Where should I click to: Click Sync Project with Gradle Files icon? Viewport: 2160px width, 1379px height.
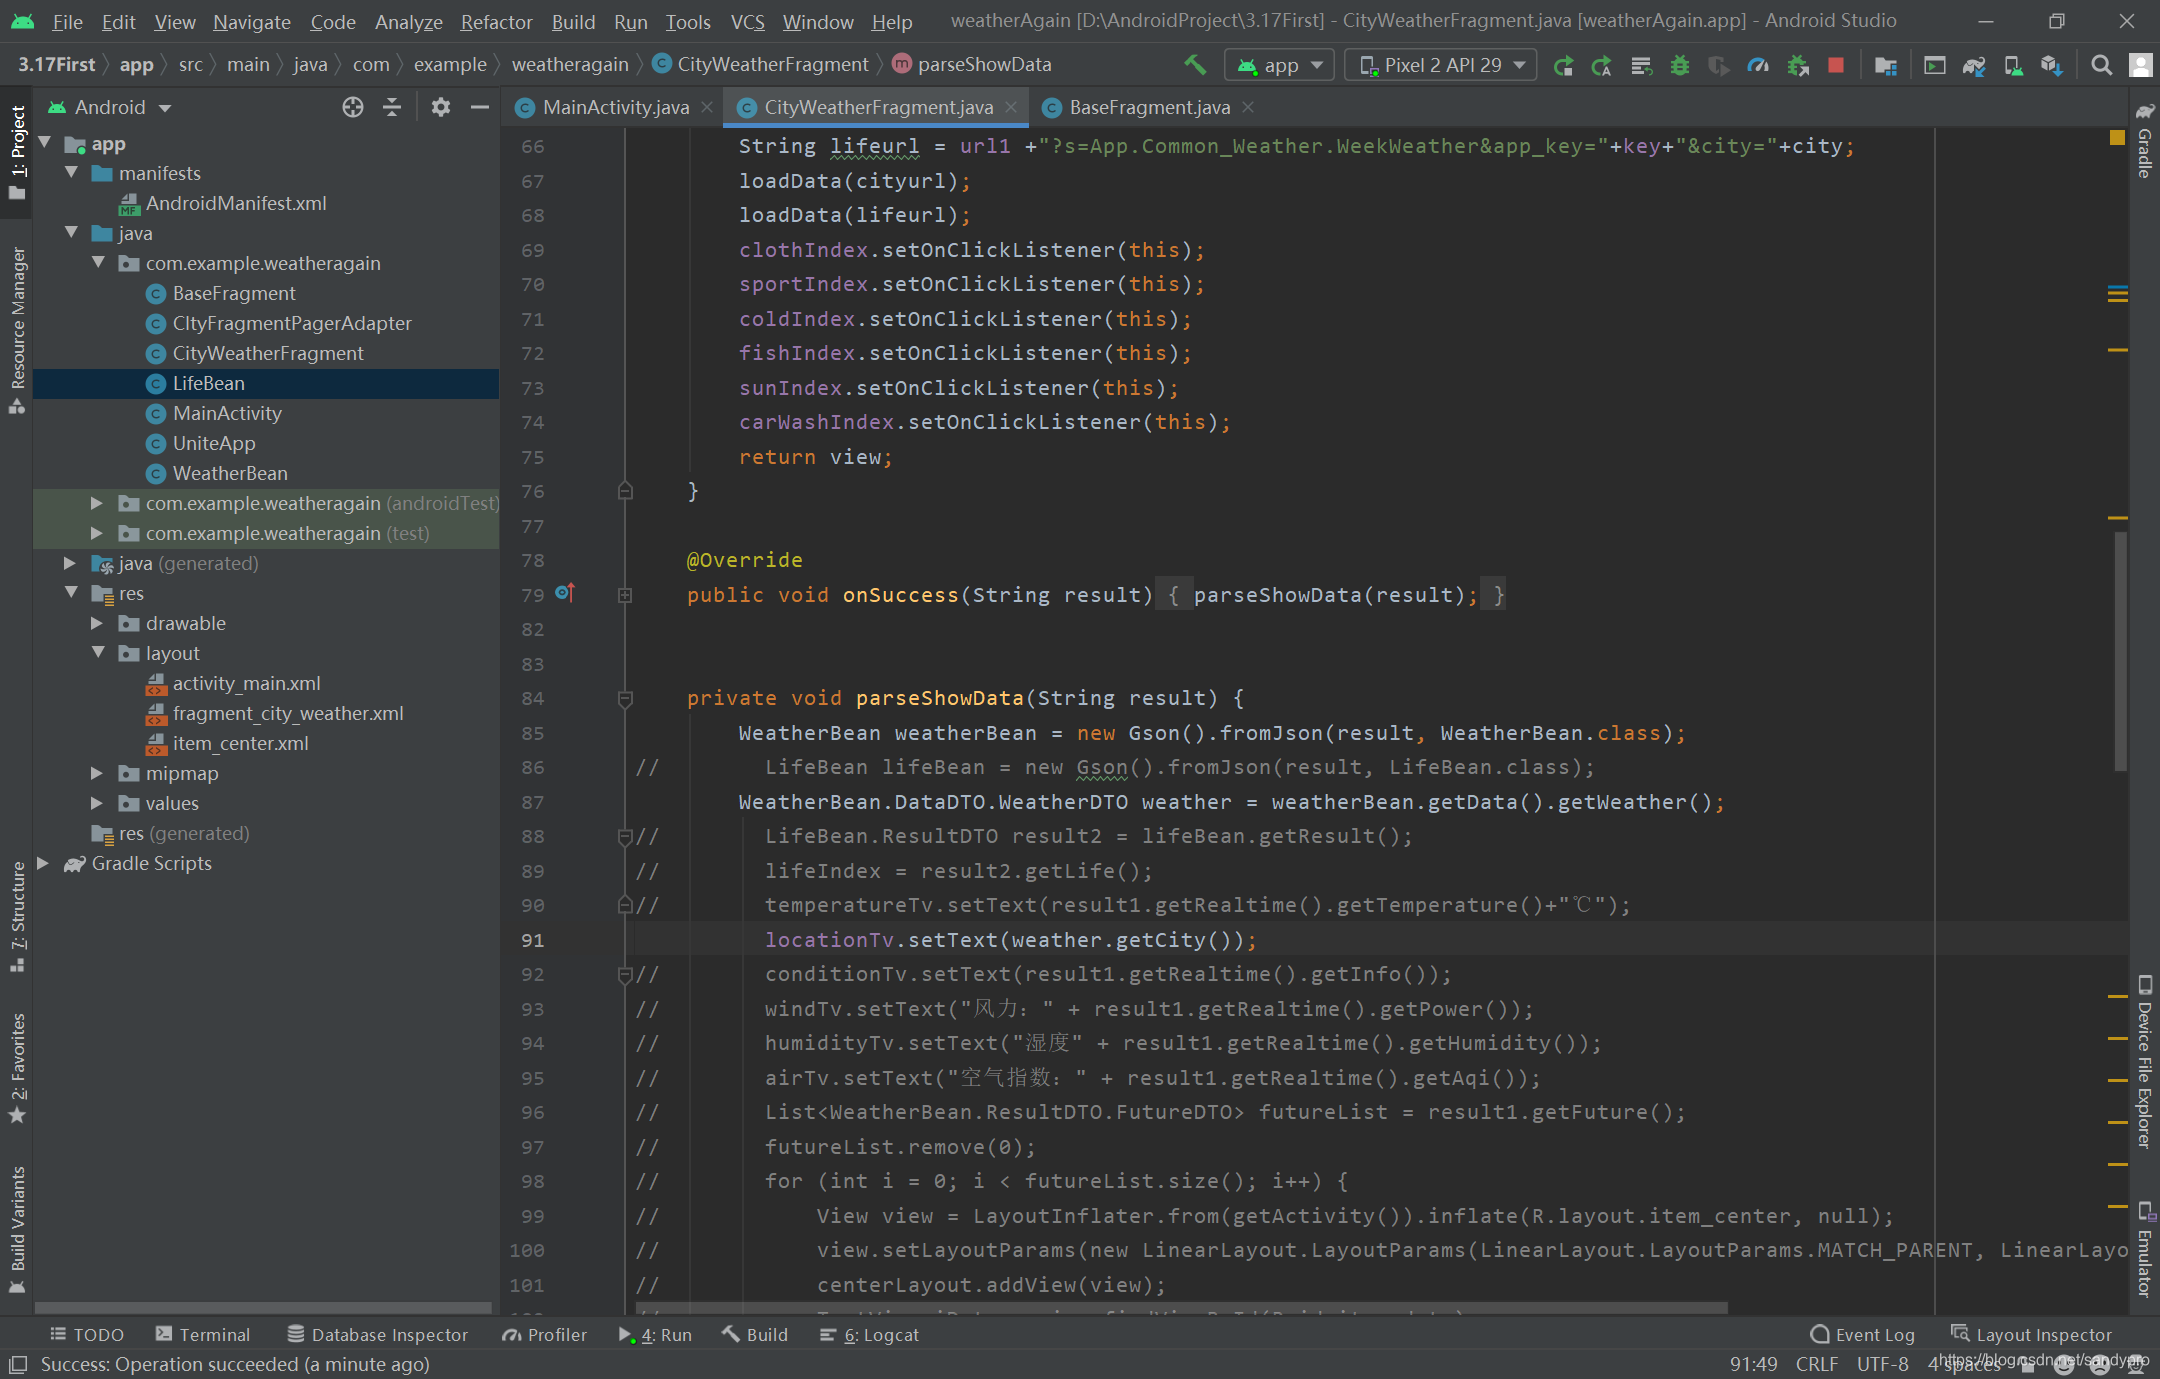pyautogui.click(x=1973, y=65)
